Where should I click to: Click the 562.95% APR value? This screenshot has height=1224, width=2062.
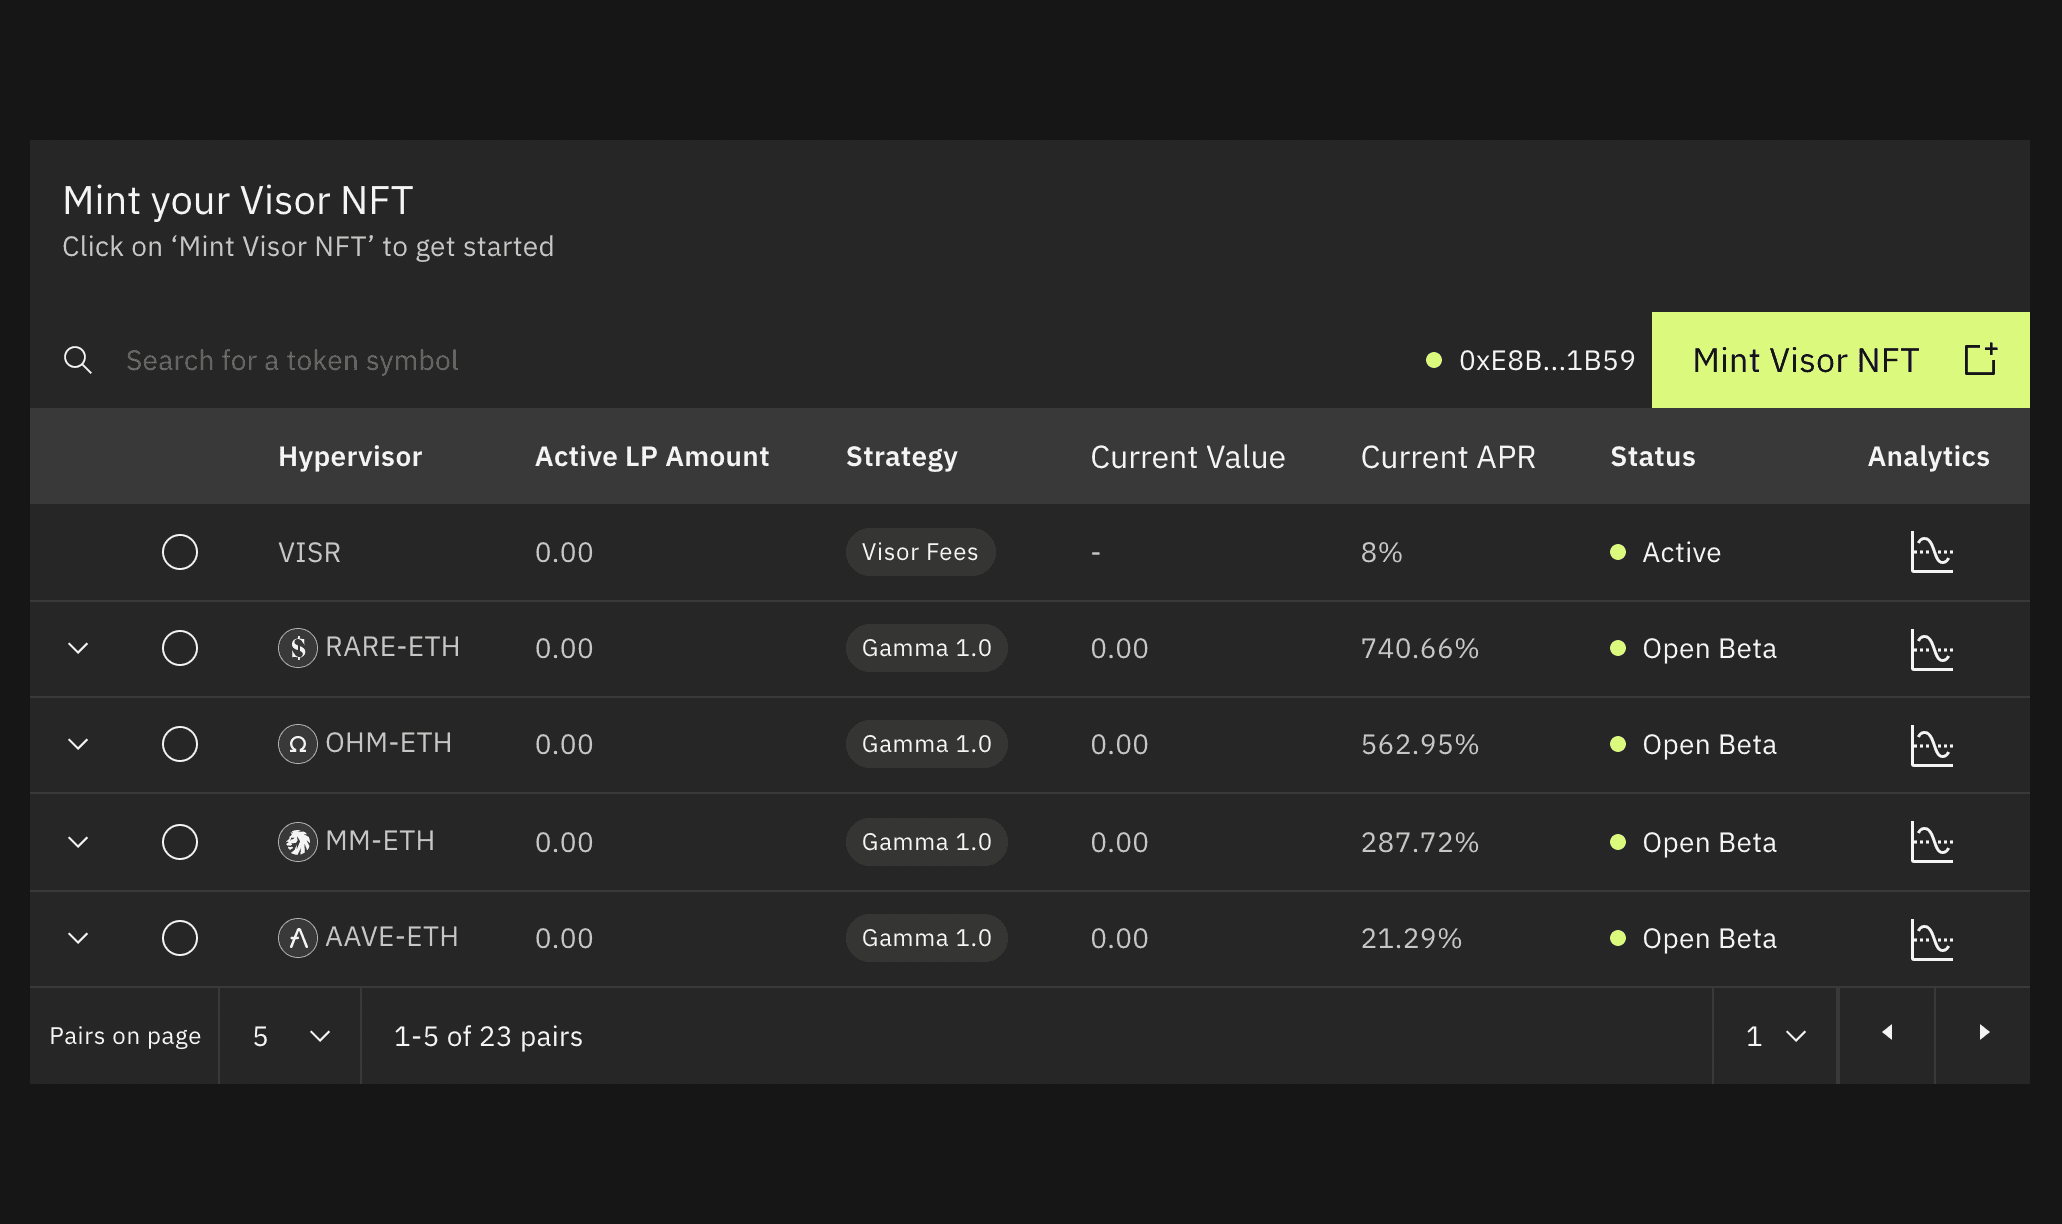tap(1420, 745)
